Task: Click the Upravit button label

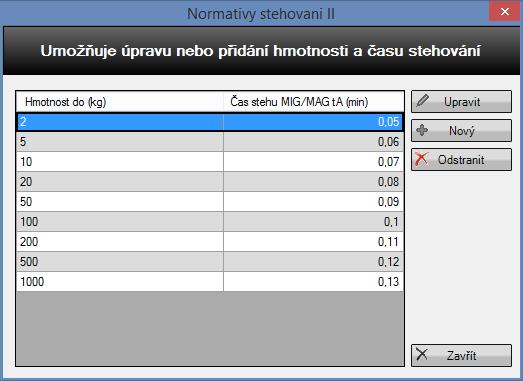Action: 462,102
